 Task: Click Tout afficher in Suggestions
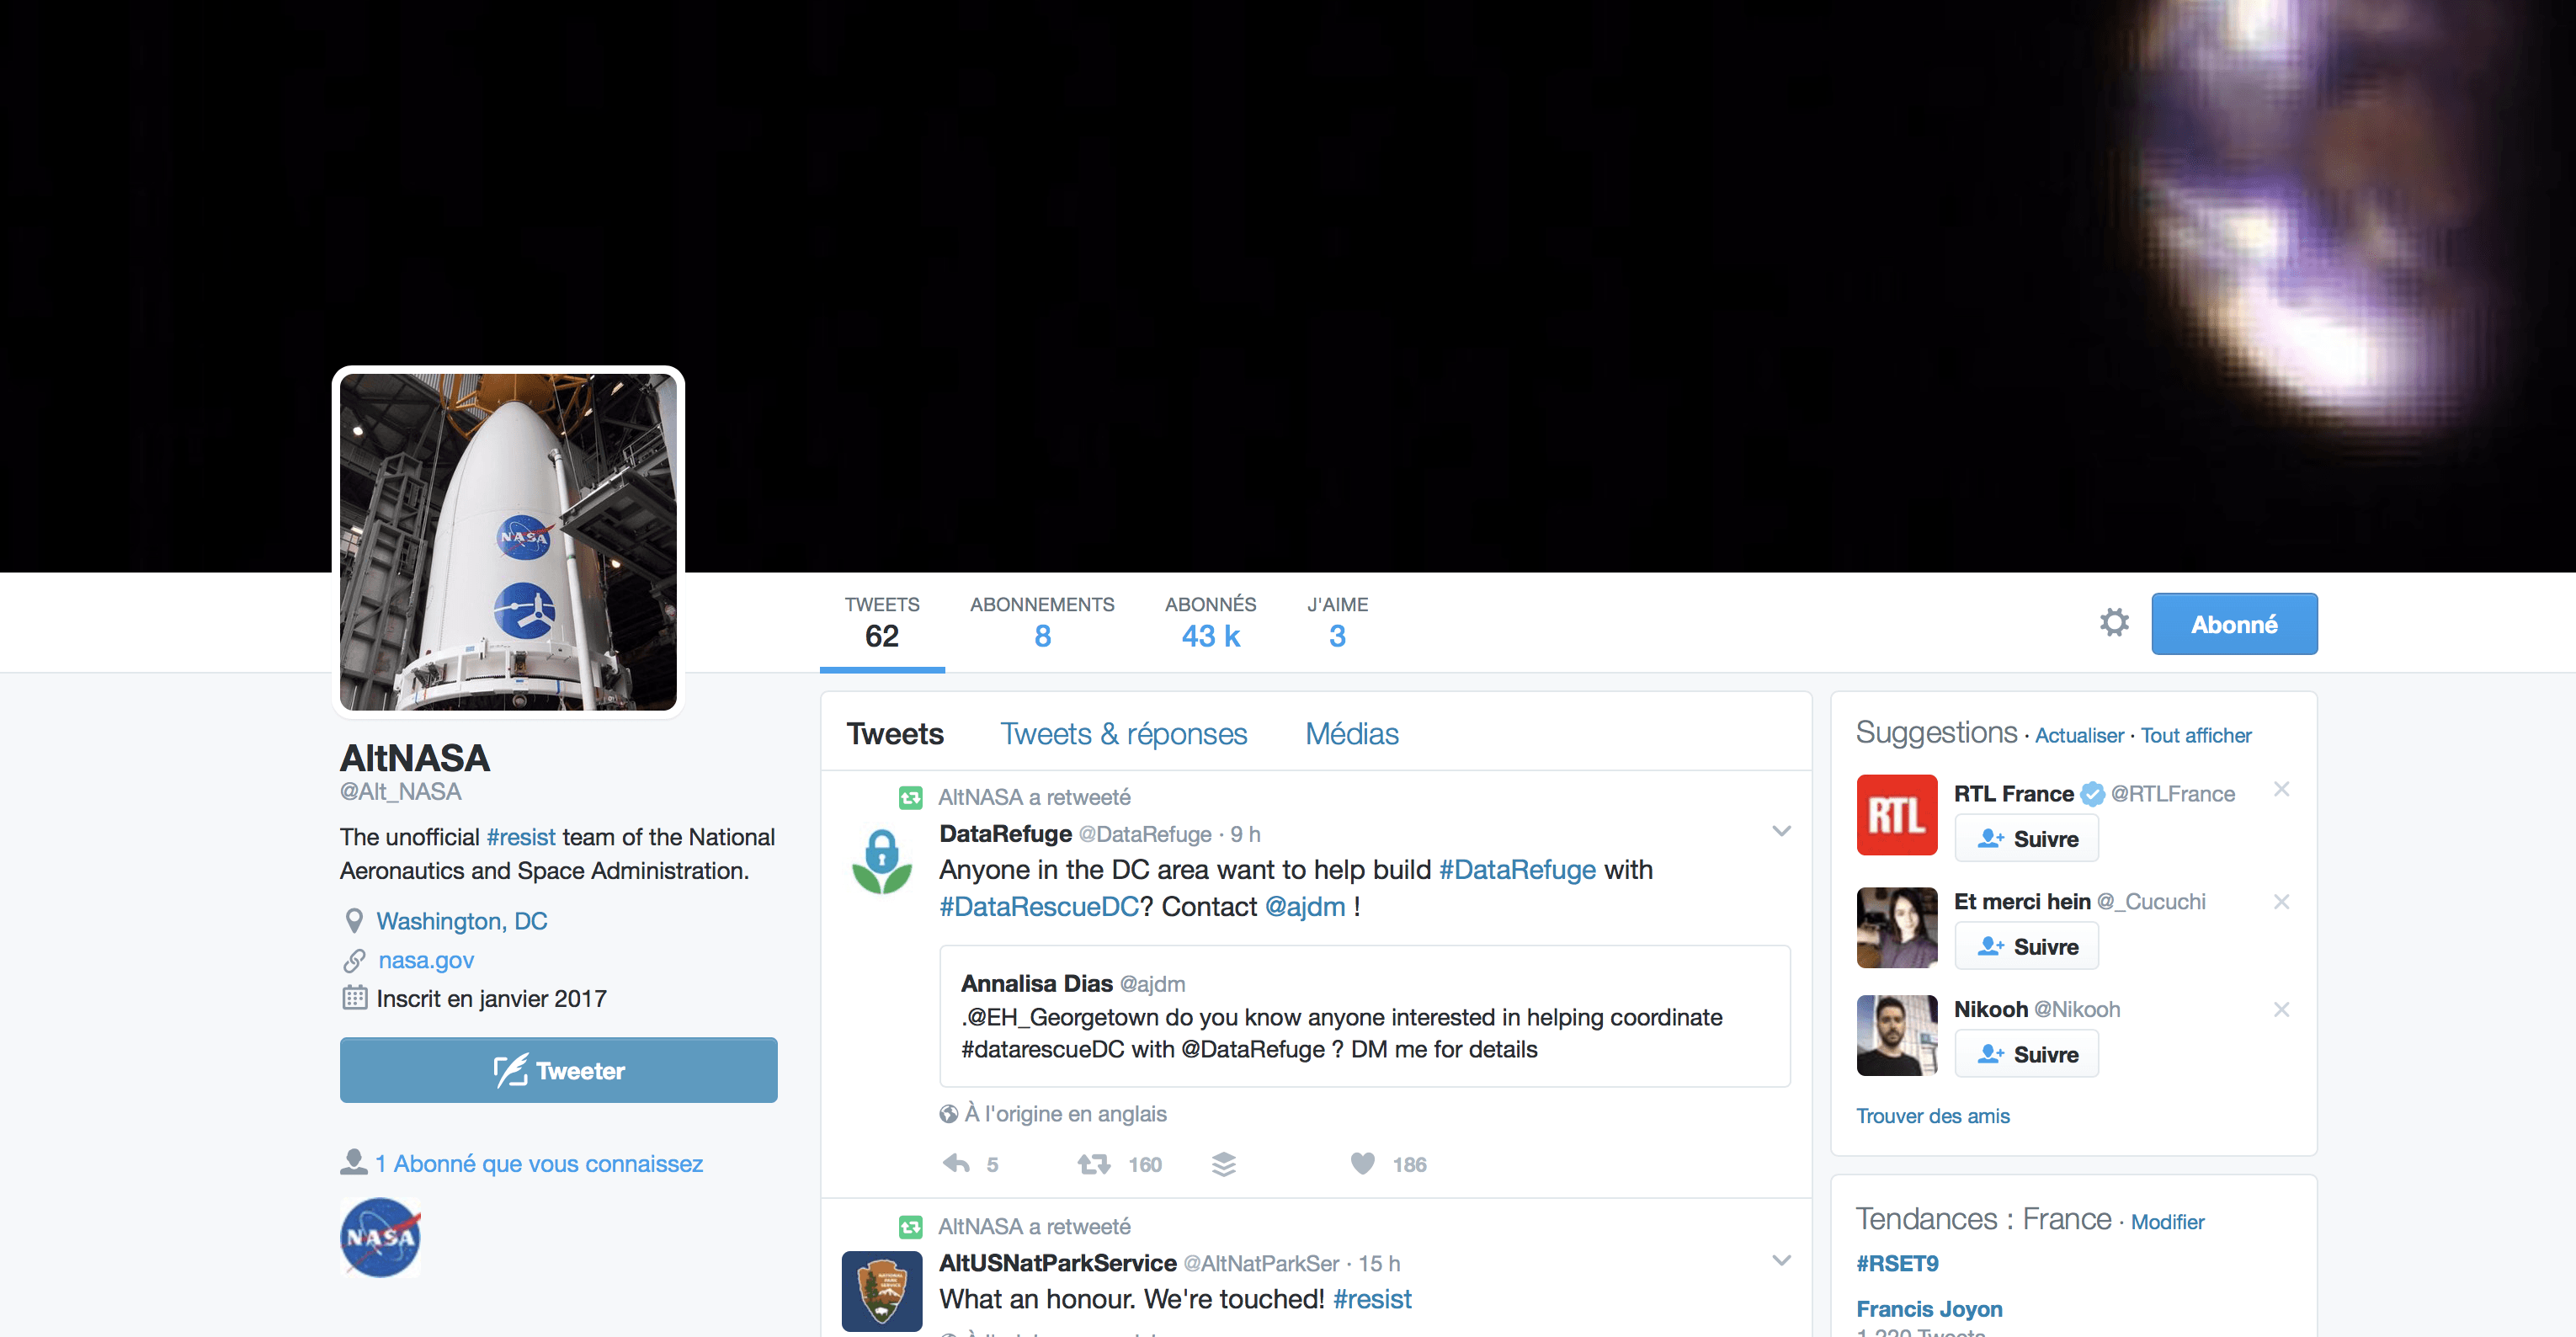tap(2196, 735)
